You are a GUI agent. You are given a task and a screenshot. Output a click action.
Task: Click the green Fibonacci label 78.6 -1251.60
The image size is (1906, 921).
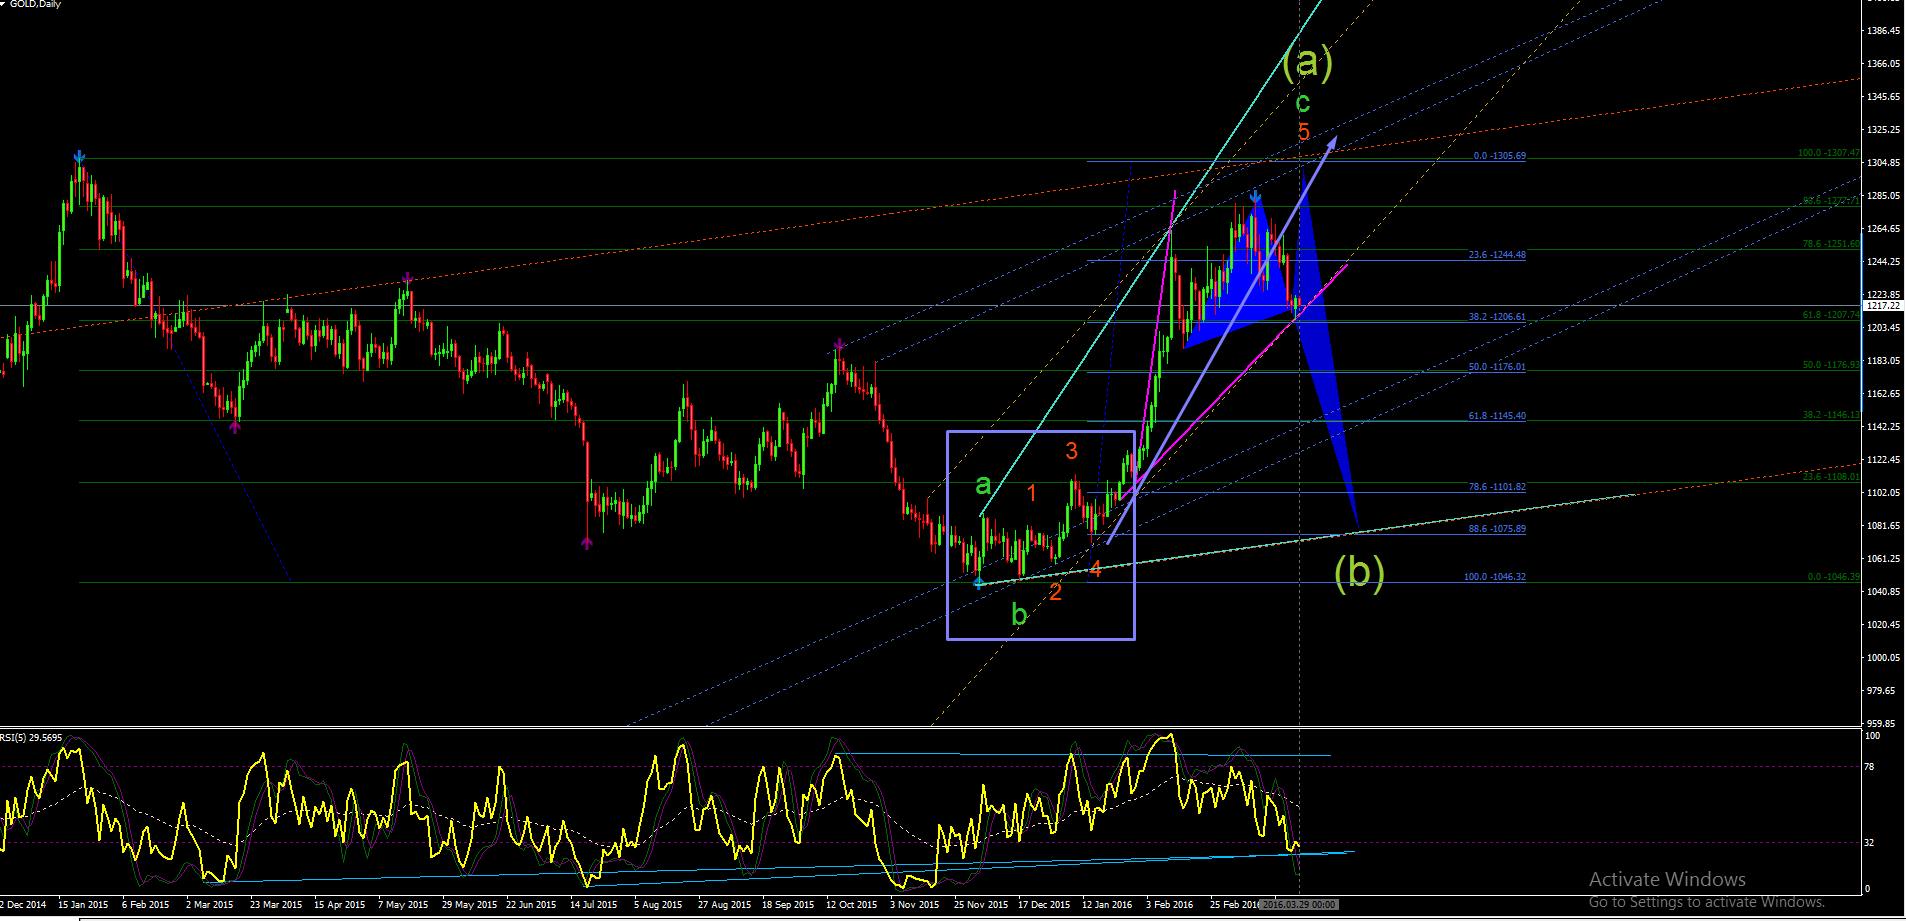point(1831,244)
